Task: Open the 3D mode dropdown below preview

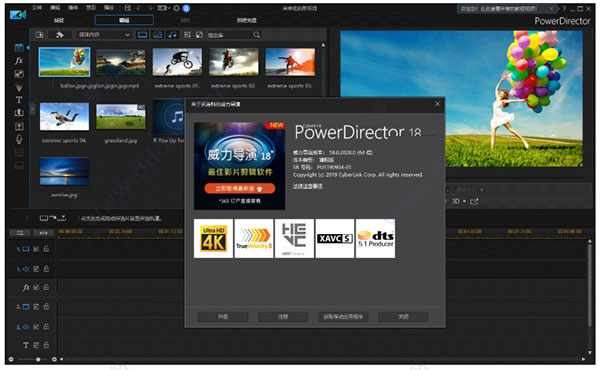Action: coord(459,201)
